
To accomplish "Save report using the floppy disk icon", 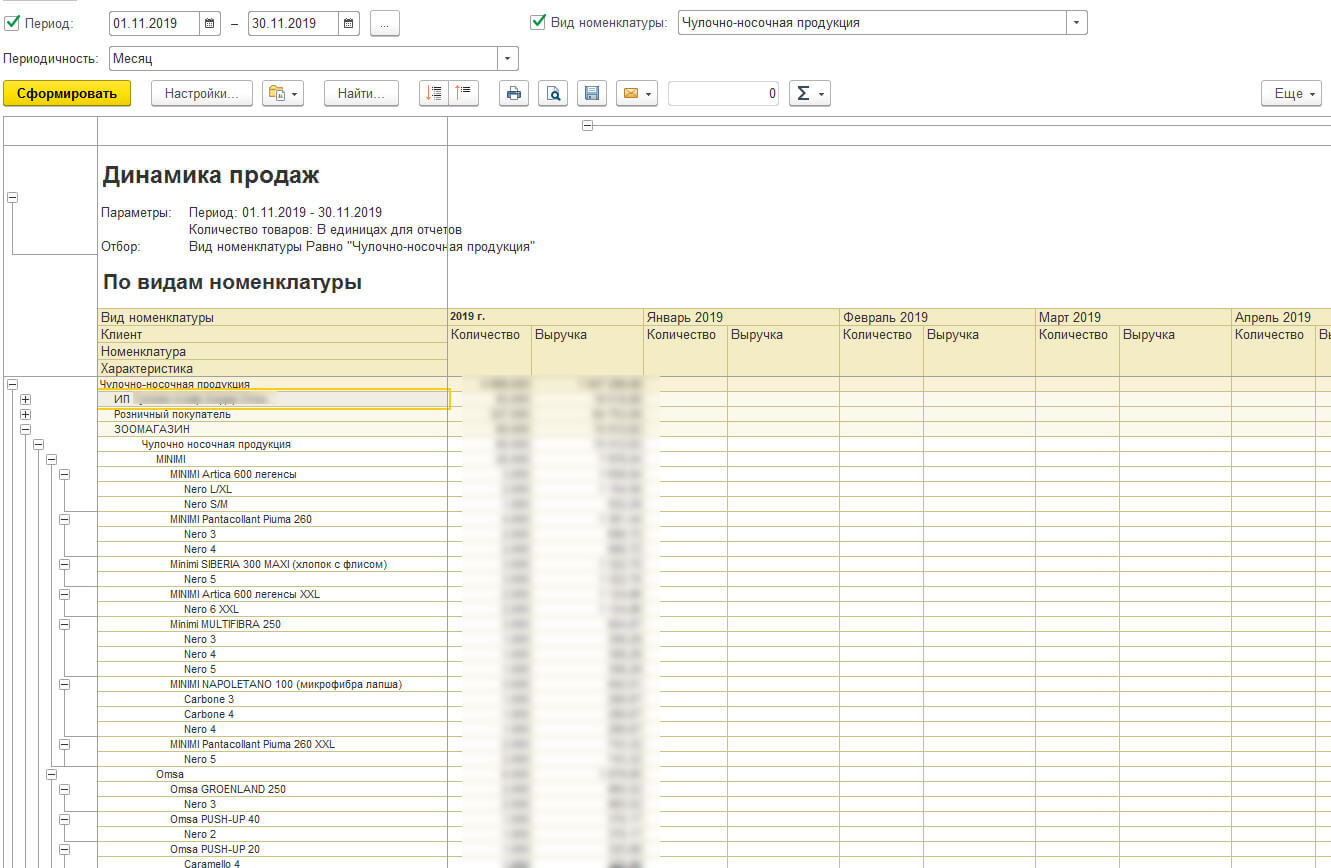I will [x=591, y=94].
